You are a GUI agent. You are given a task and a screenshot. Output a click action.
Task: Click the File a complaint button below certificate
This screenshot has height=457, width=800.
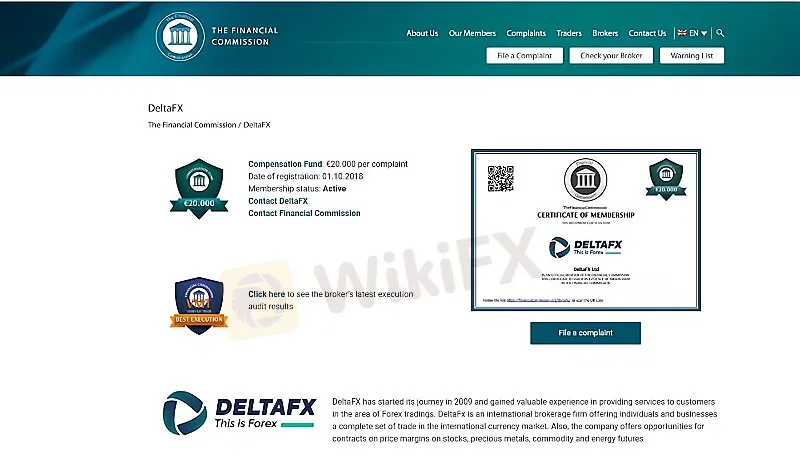coord(585,333)
